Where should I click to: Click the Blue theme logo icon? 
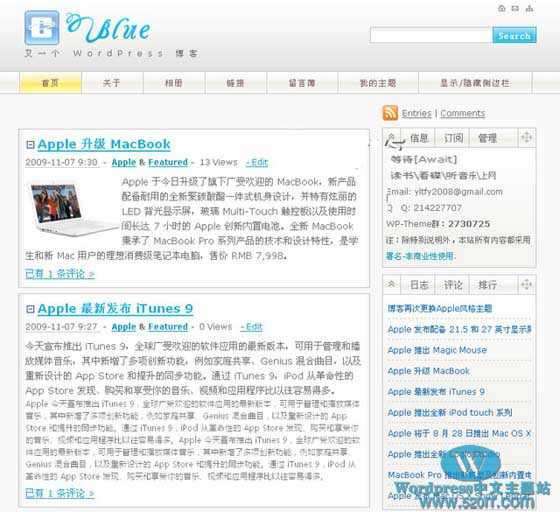pos(42,28)
